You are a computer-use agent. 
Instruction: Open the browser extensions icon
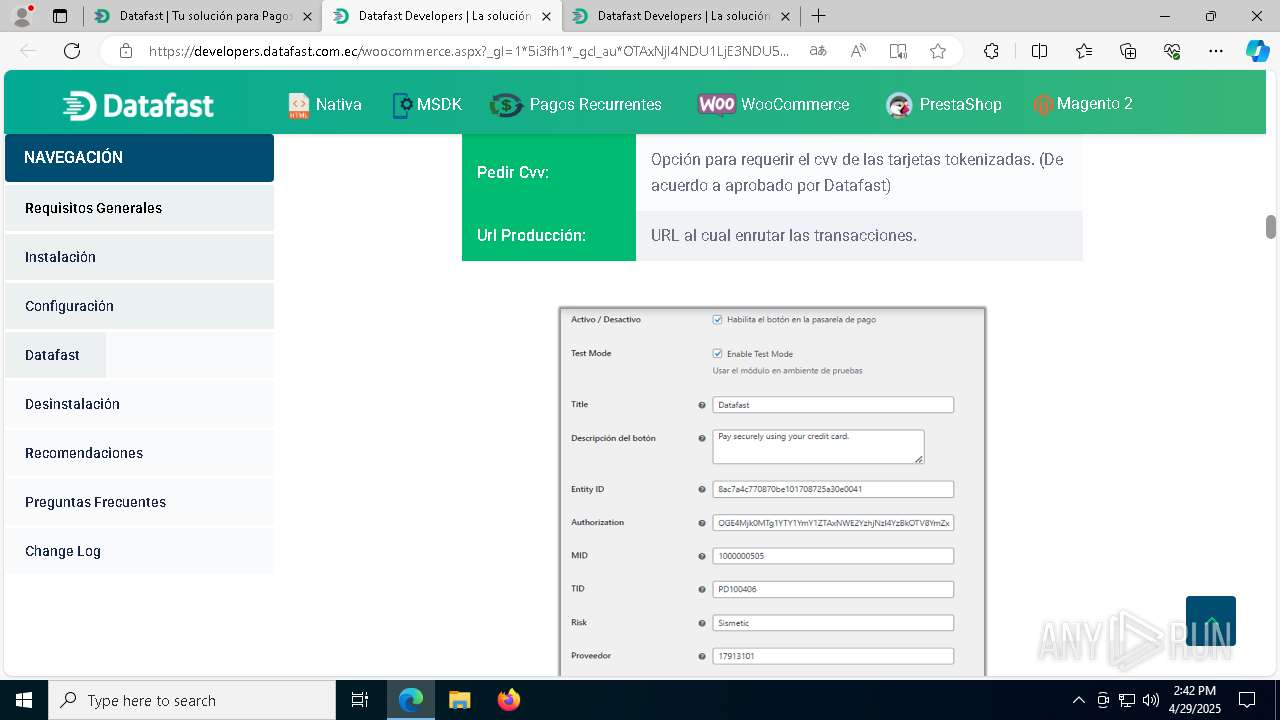[x=991, y=51]
